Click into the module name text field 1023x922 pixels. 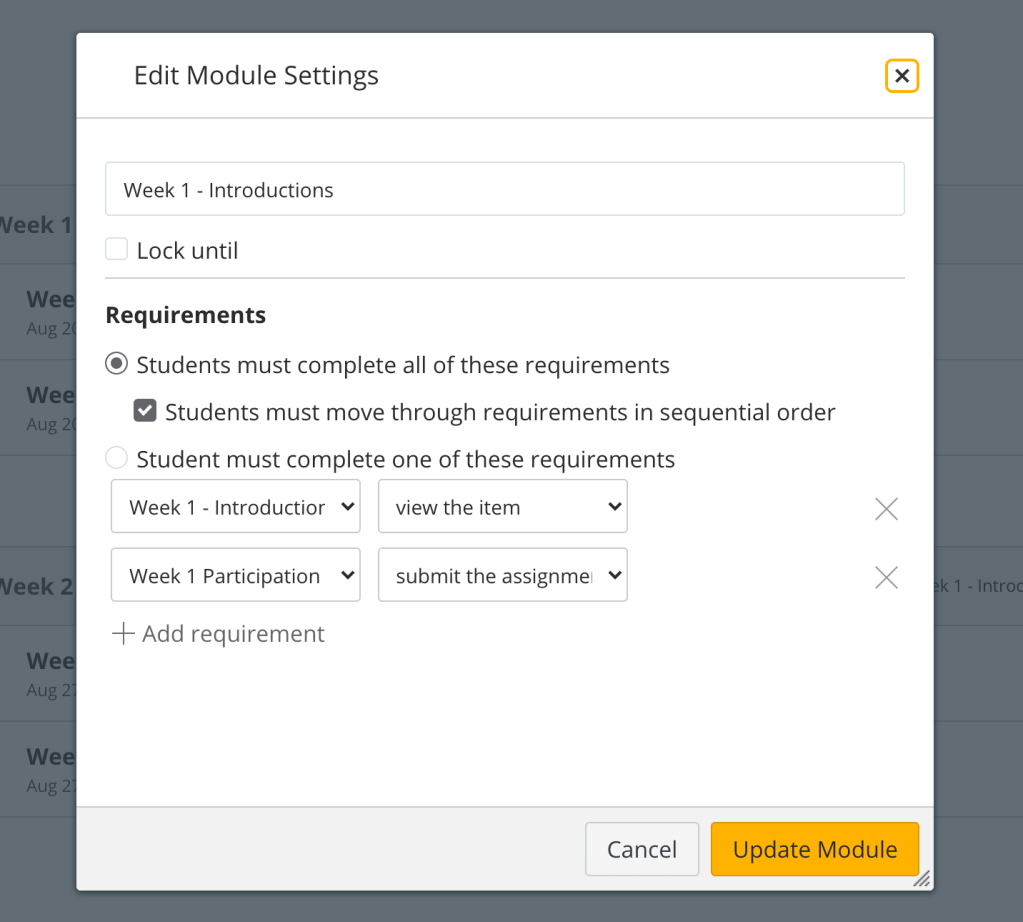pos(504,190)
